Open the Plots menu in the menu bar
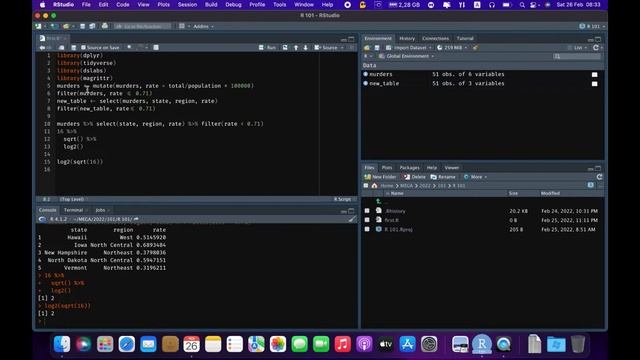Screen dimensions: 640x360 [163, 5]
